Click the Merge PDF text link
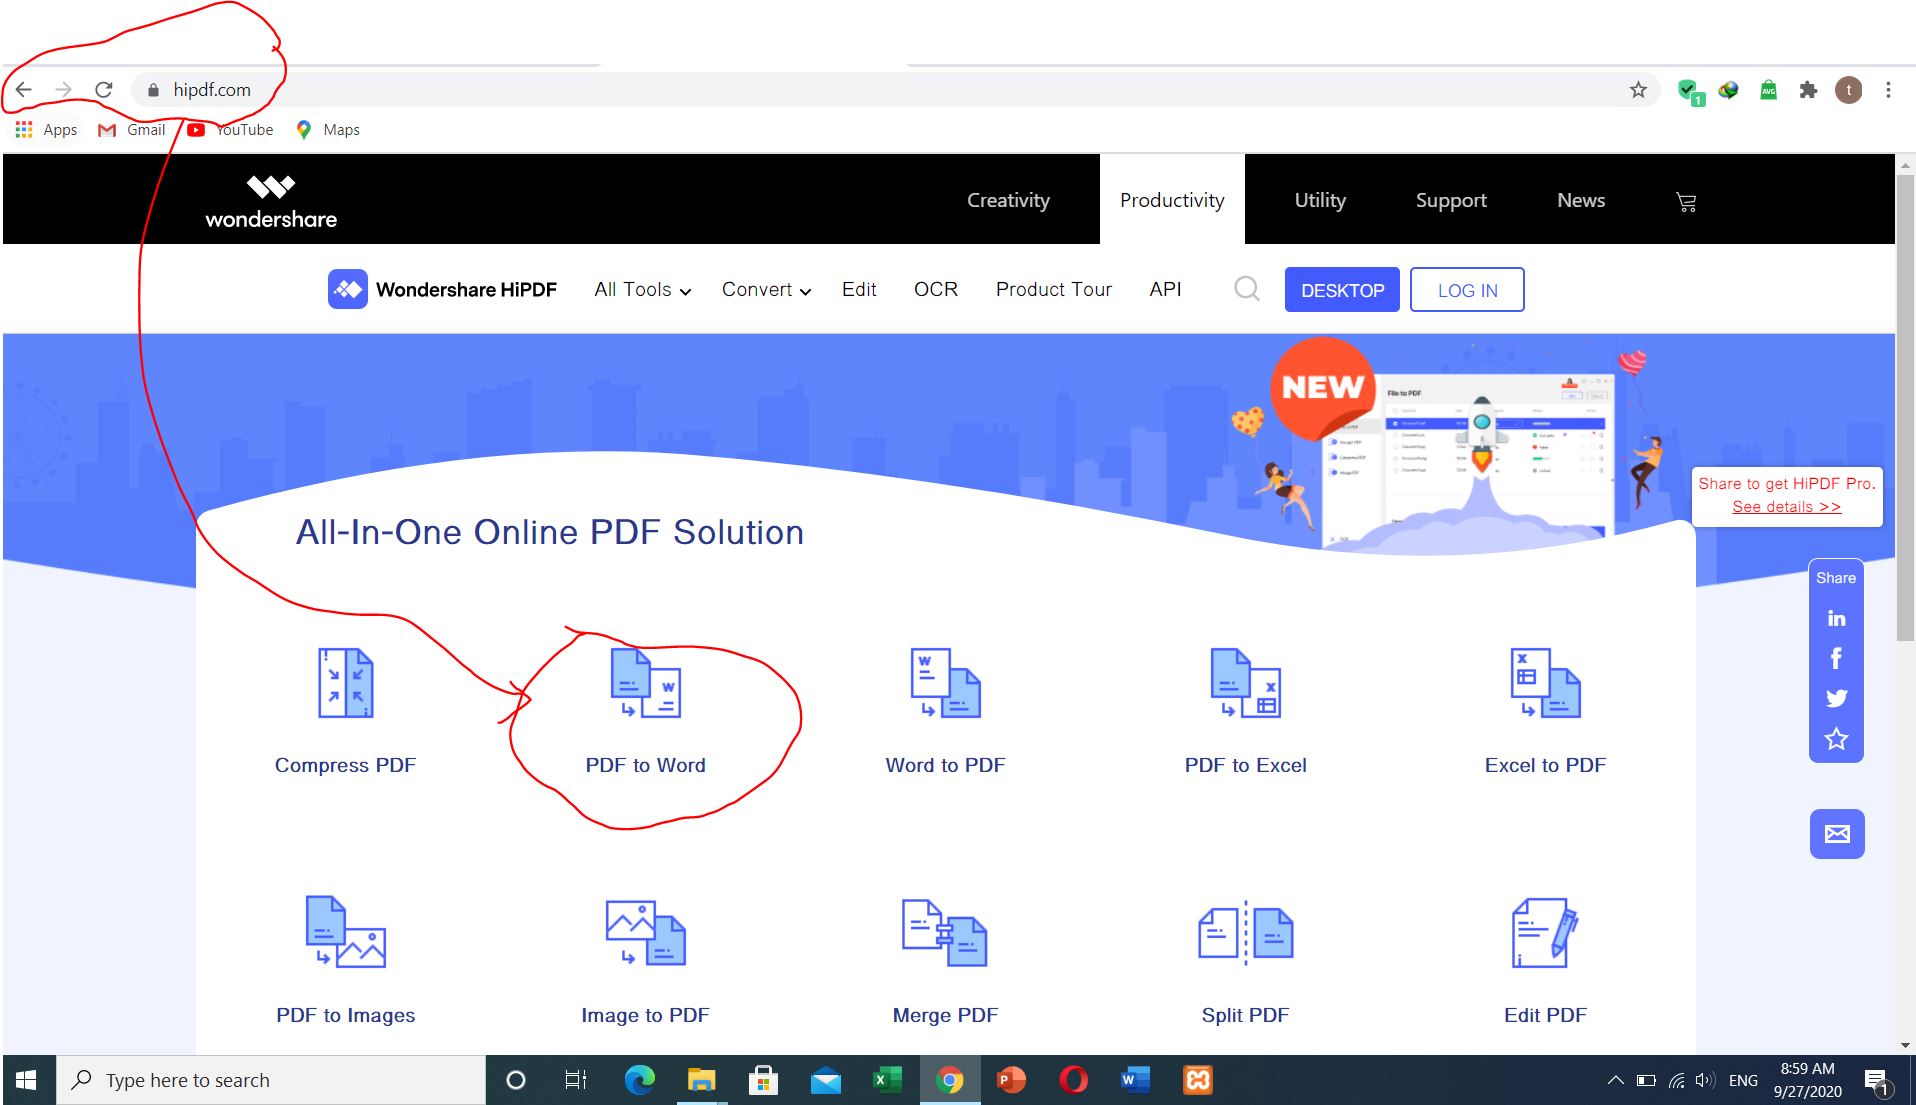This screenshot has height=1105, width=1916. coord(945,1015)
